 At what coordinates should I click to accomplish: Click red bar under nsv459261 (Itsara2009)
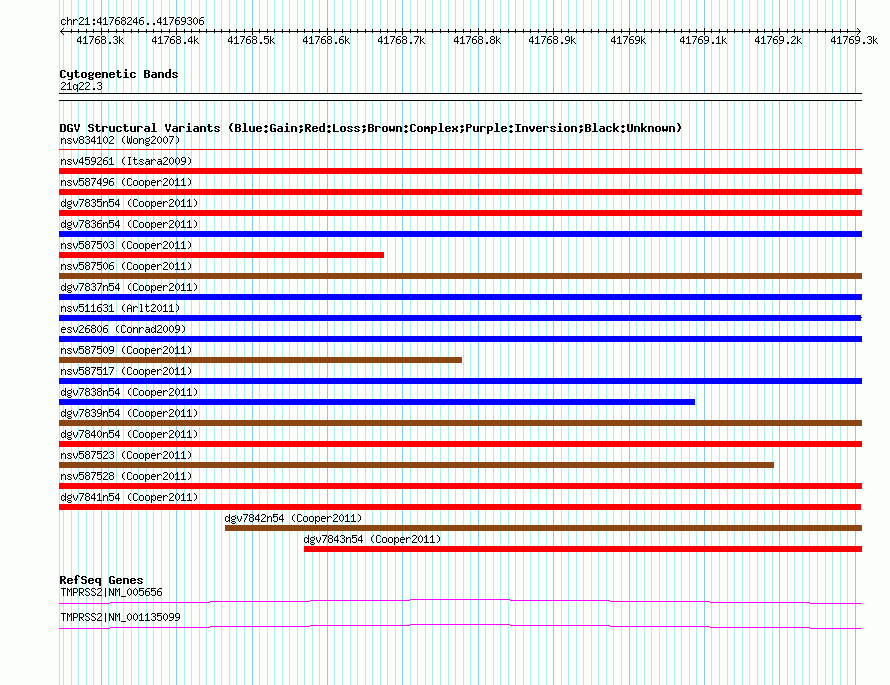(460, 171)
